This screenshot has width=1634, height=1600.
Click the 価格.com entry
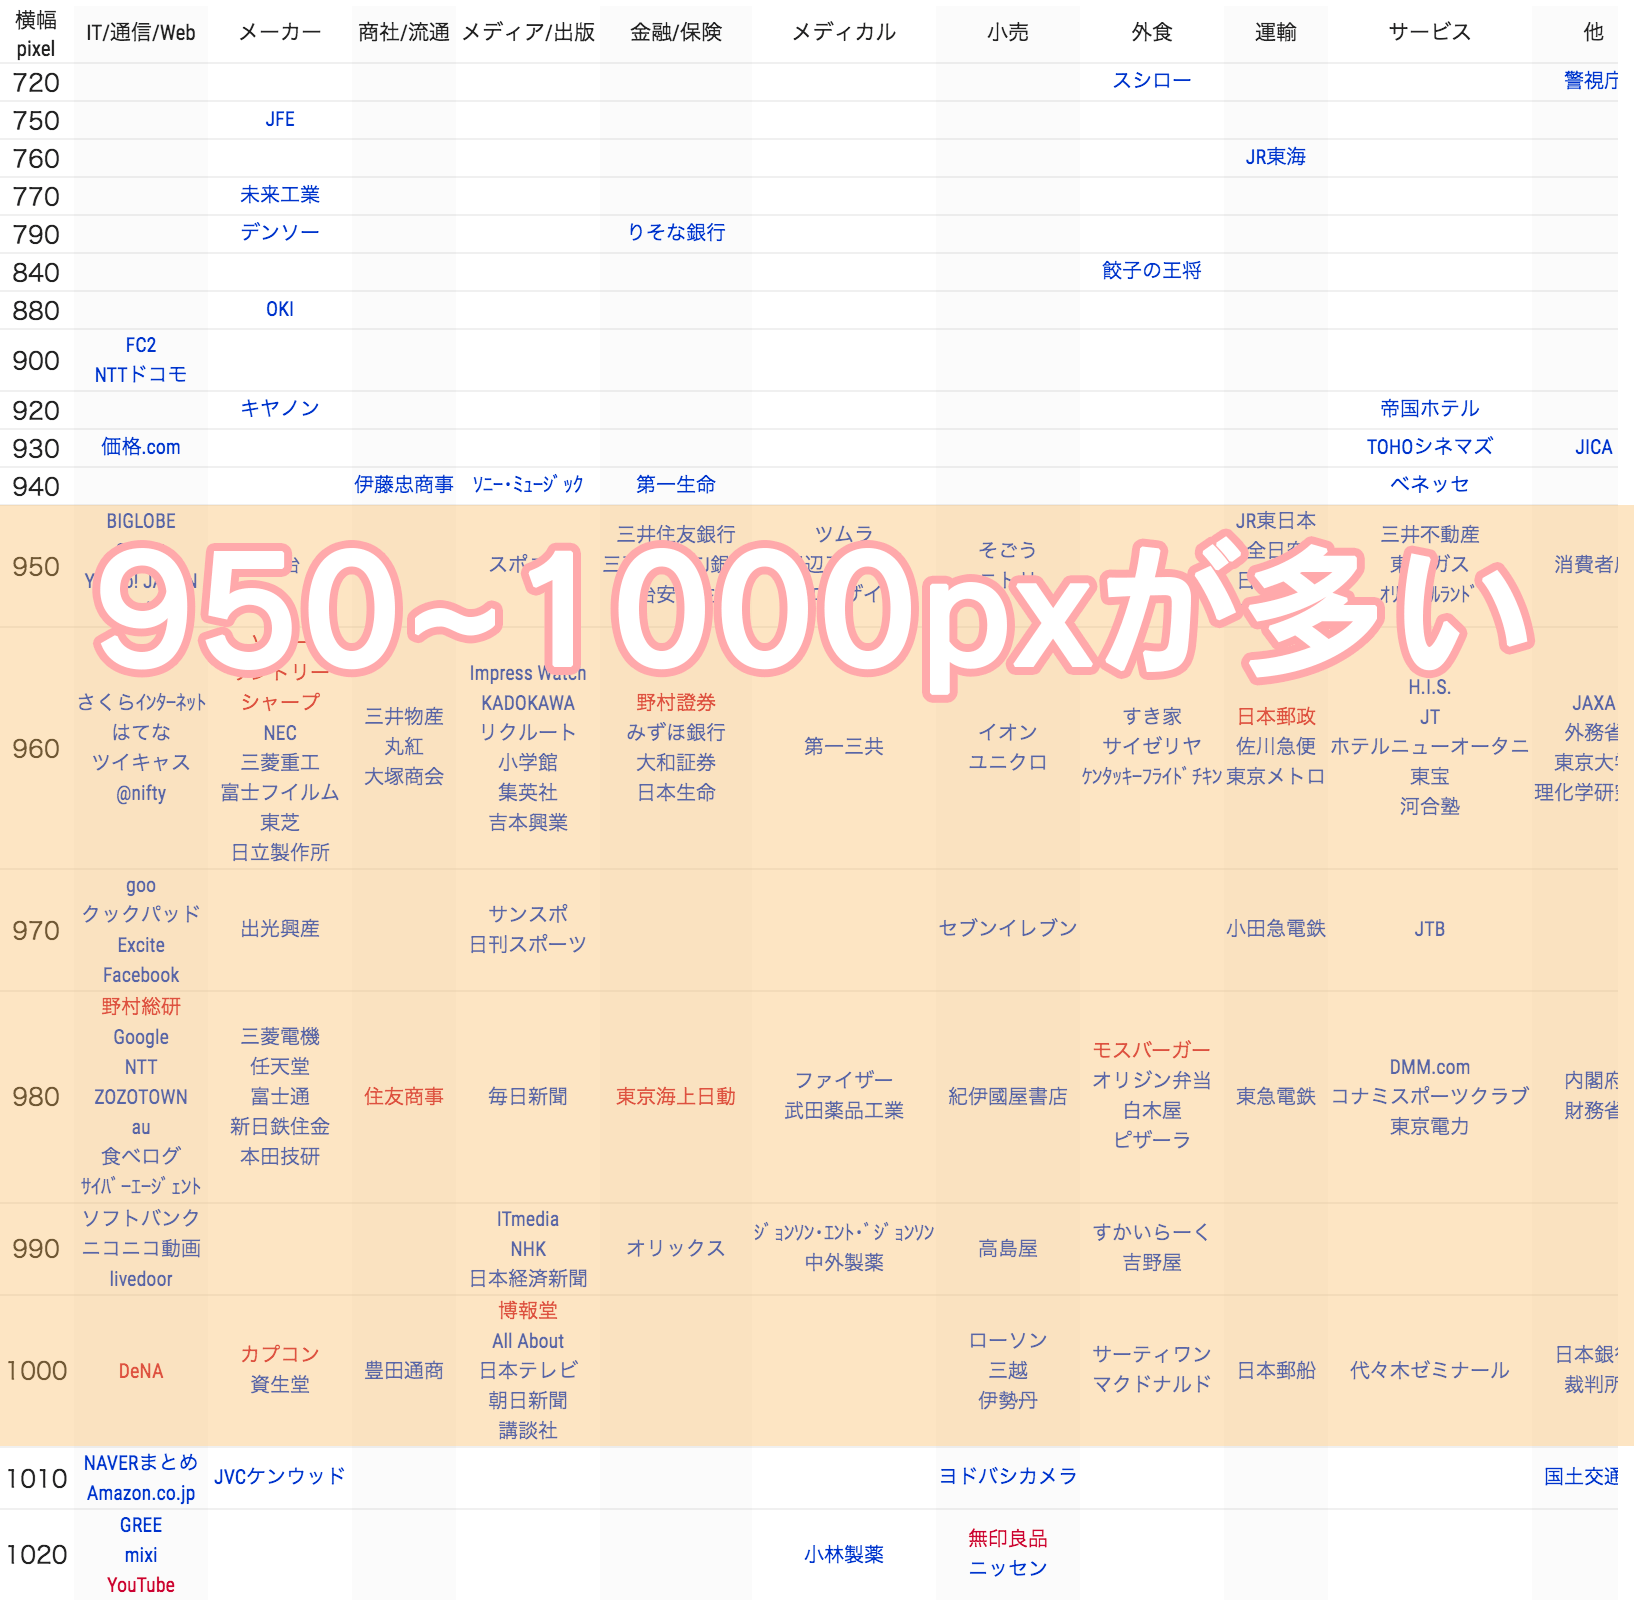(x=141, y=447)
